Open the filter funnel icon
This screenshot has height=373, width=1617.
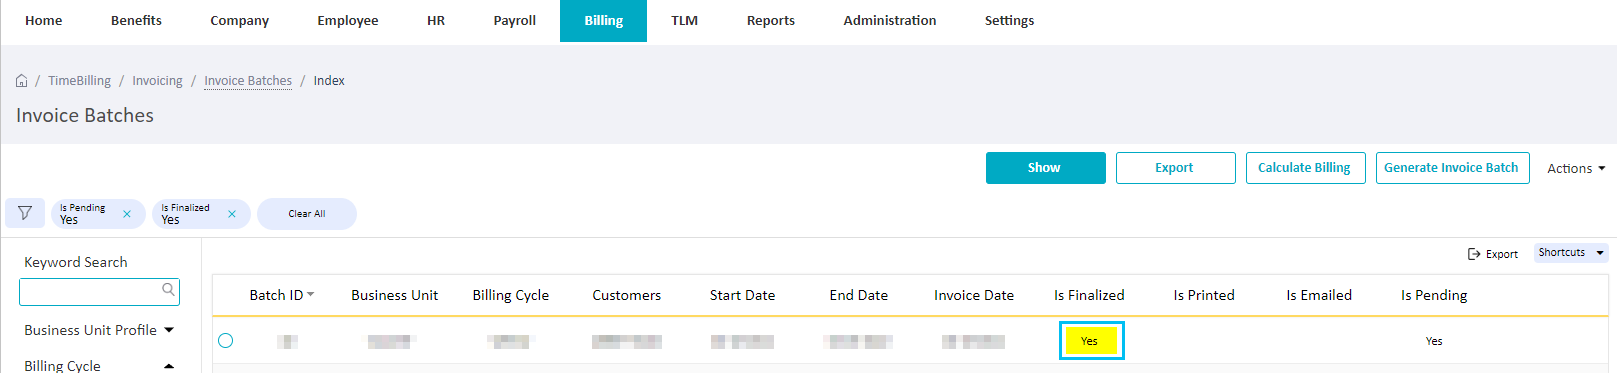pos(25,213)
